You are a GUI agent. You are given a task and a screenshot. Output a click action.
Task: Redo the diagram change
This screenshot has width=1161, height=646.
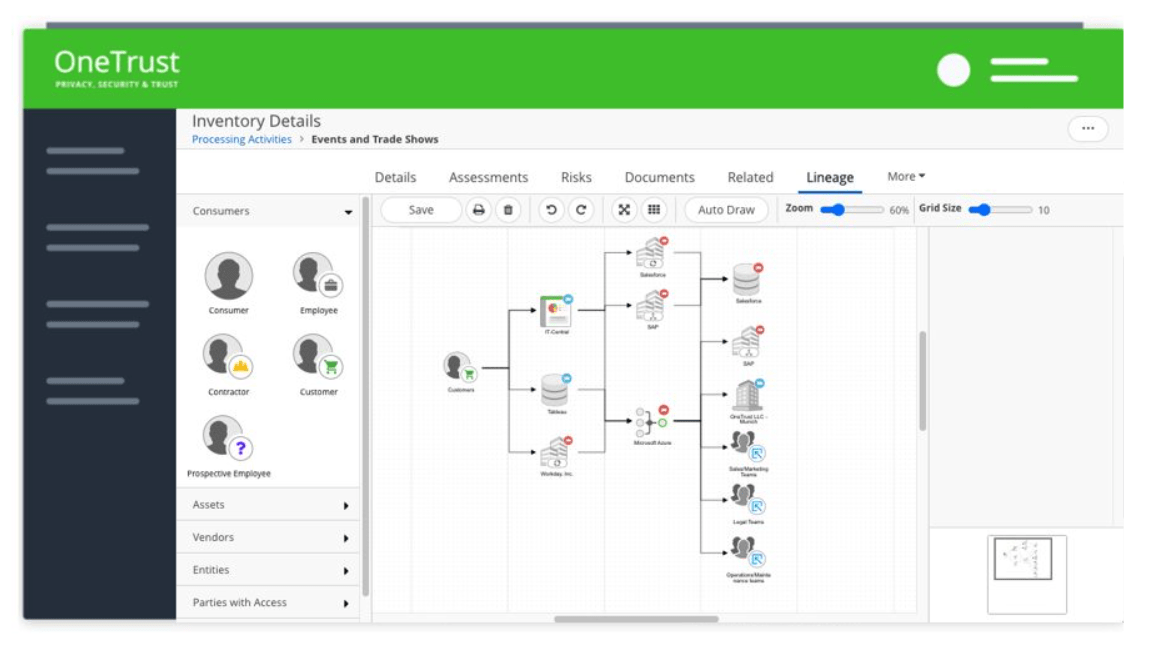point(581,210)
